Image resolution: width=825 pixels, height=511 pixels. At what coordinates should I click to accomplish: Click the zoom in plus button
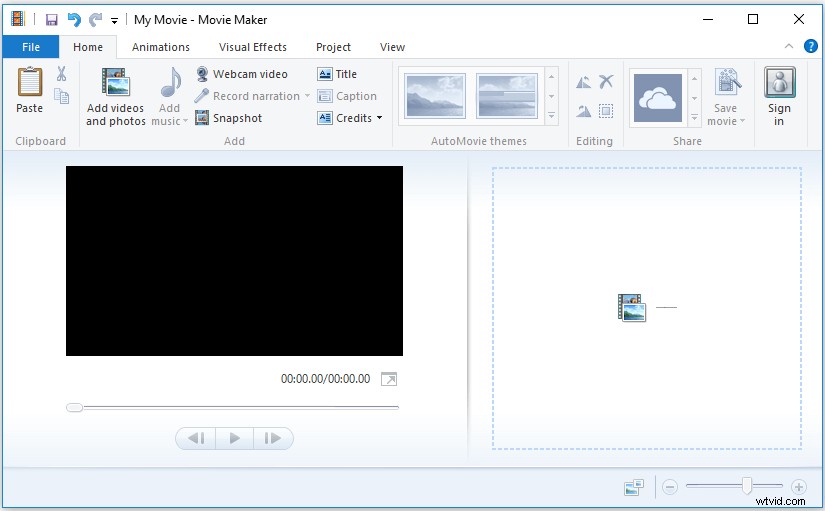pyautogui.click(x=798, y=487)
